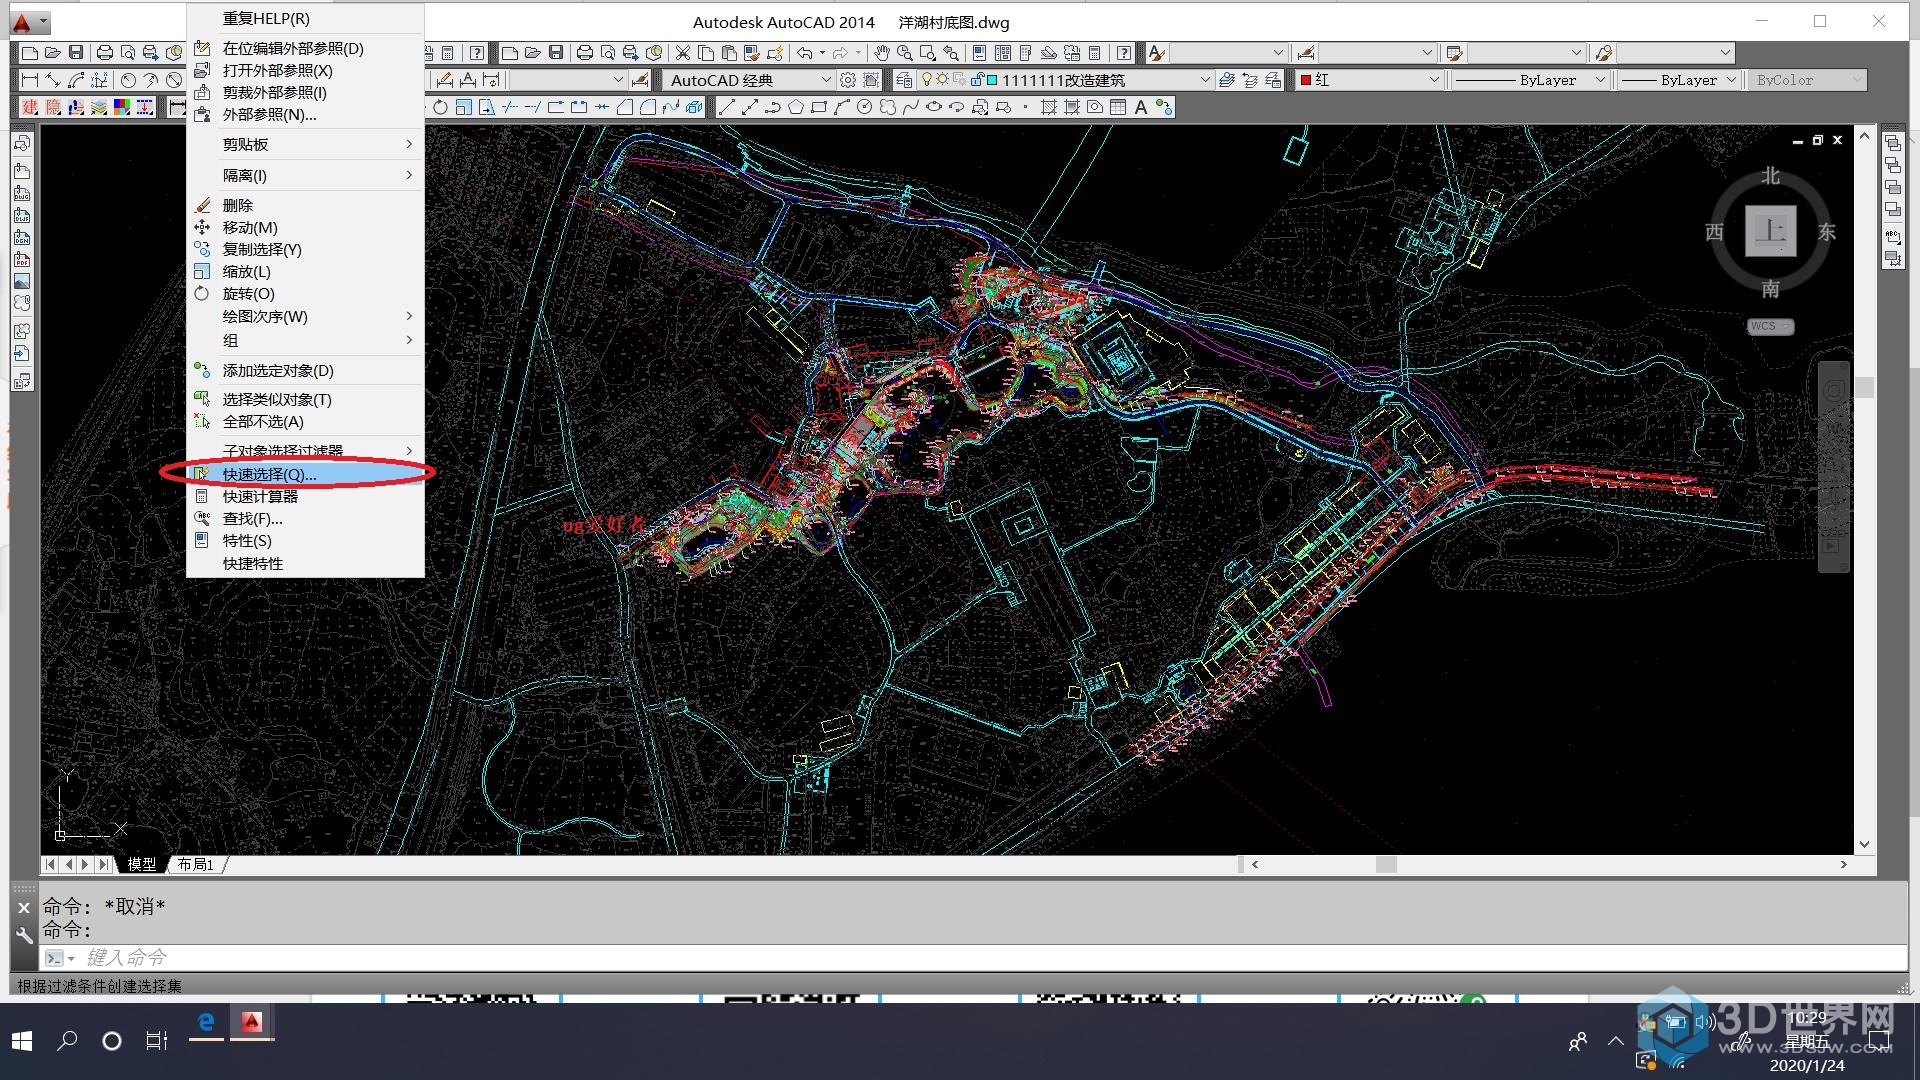Select the Polyline drawing tool
Image resolution: width=1920 pixels, height=1080 pixels.
pyautogui.click(x=773, y=107)
